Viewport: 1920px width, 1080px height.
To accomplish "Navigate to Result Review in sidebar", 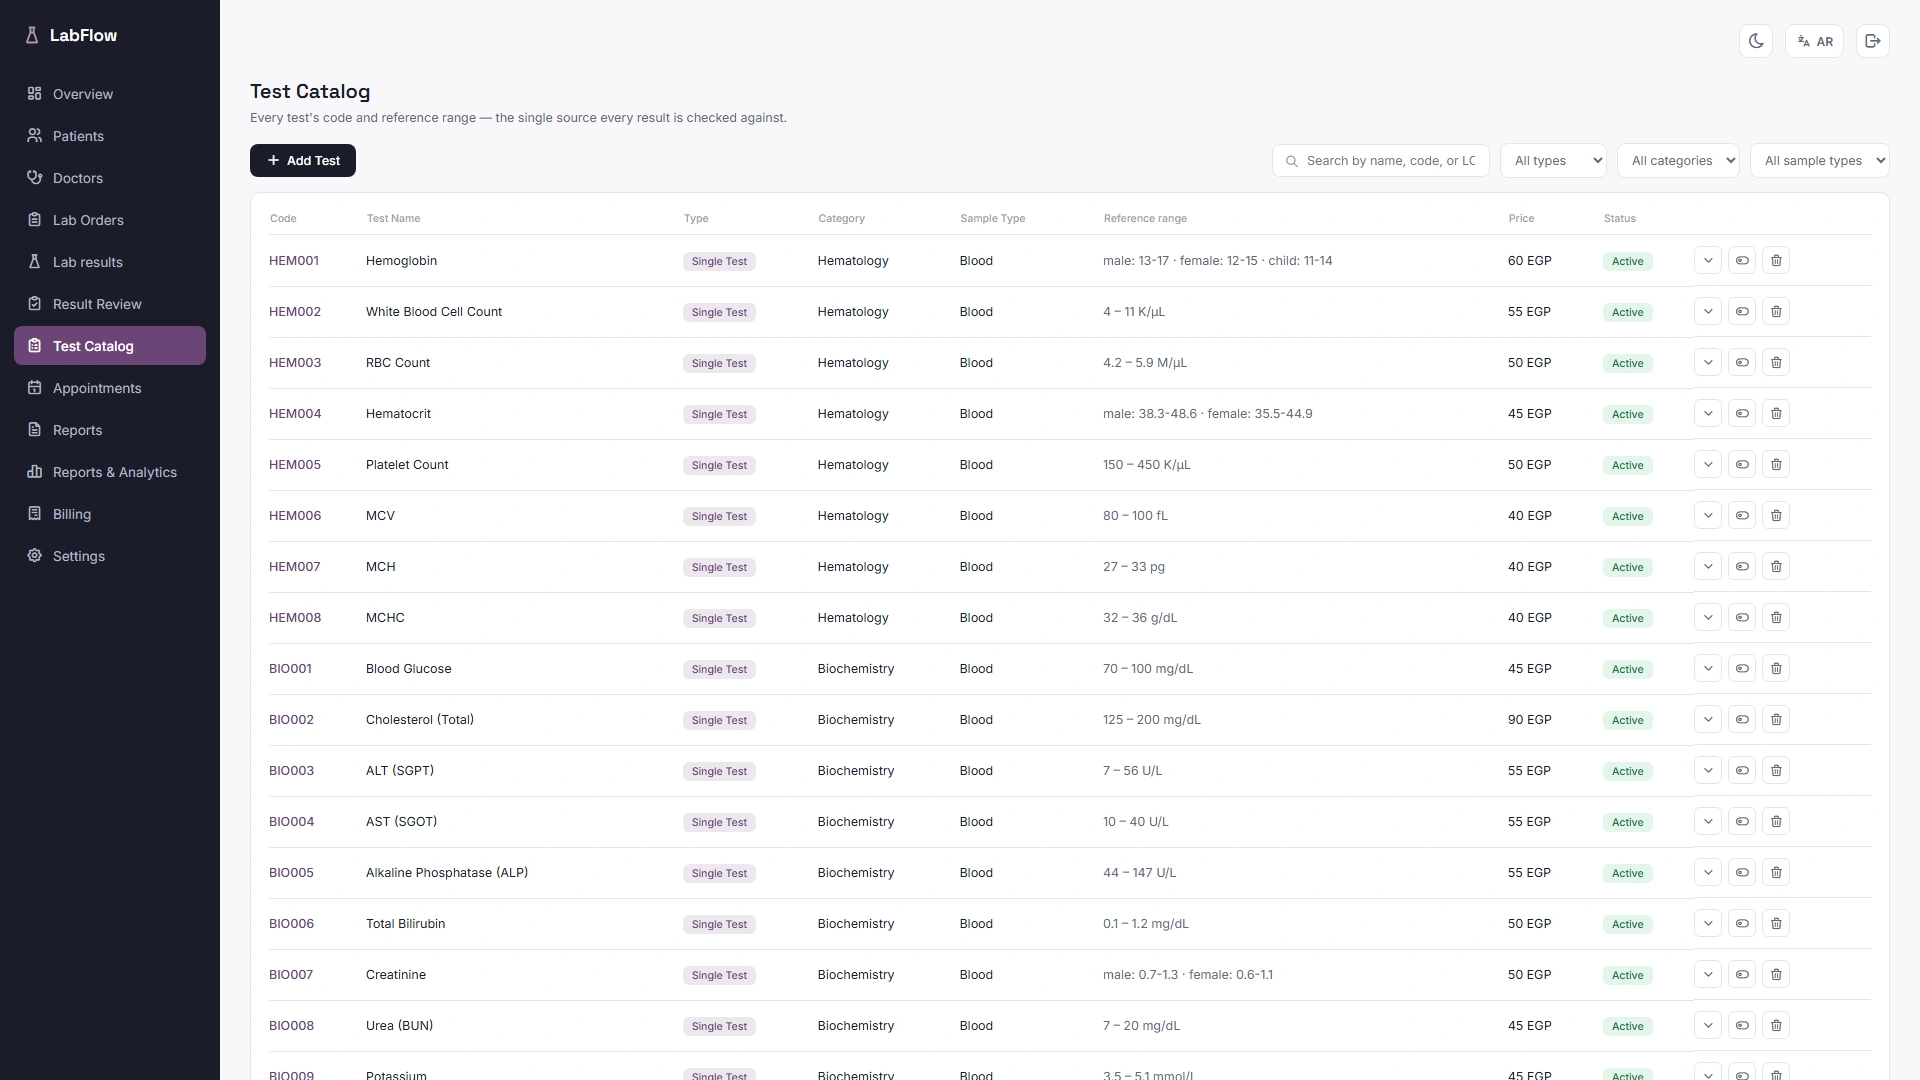I will click(110, 304).
